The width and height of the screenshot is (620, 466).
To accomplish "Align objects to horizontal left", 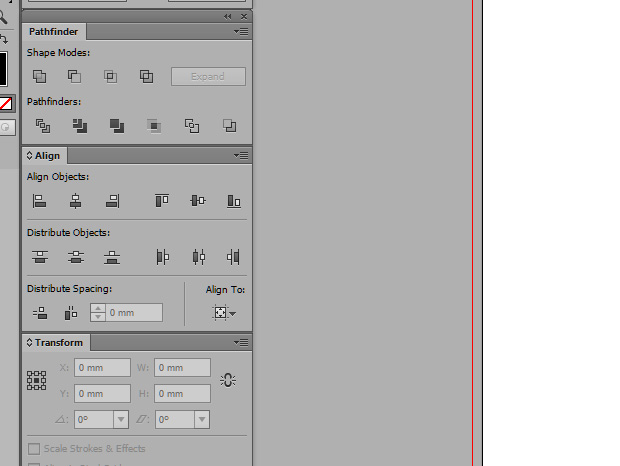I will (x=39, y=201).
